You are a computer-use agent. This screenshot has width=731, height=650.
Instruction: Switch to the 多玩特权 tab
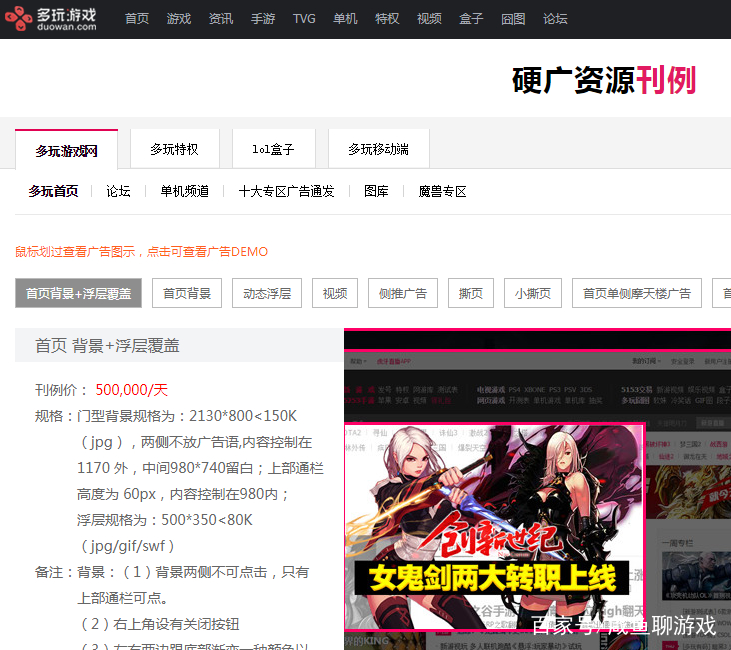pyautogui.click(x=175, y=149)
